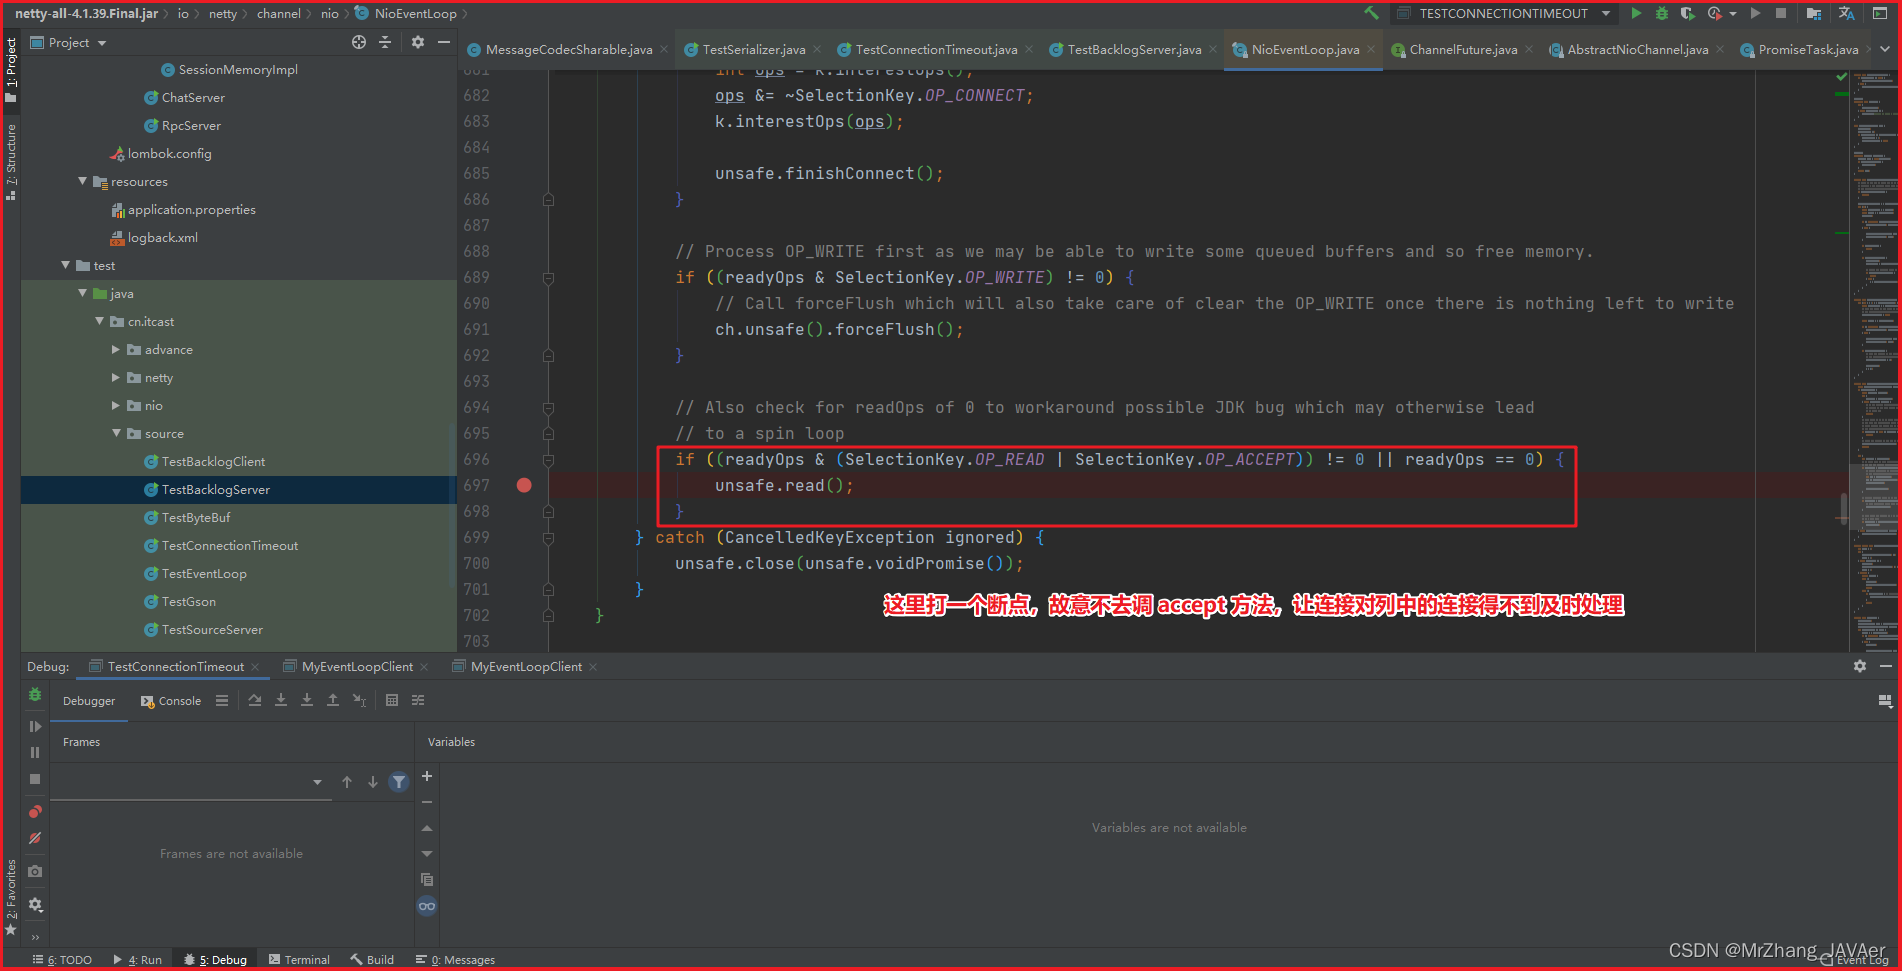Screen dimensions: 1902x971
Task: Select next frame down arrow
Action: pyautogui.click(x=373, y=782)
